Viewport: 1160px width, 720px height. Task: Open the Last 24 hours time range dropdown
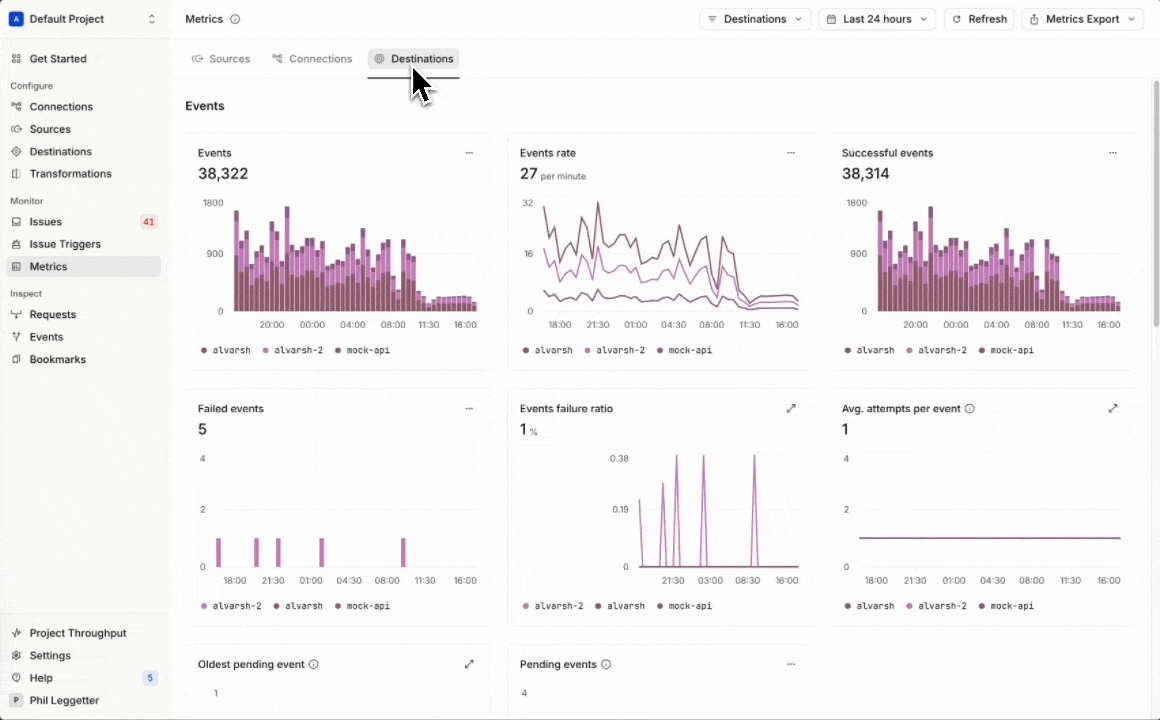876,18
